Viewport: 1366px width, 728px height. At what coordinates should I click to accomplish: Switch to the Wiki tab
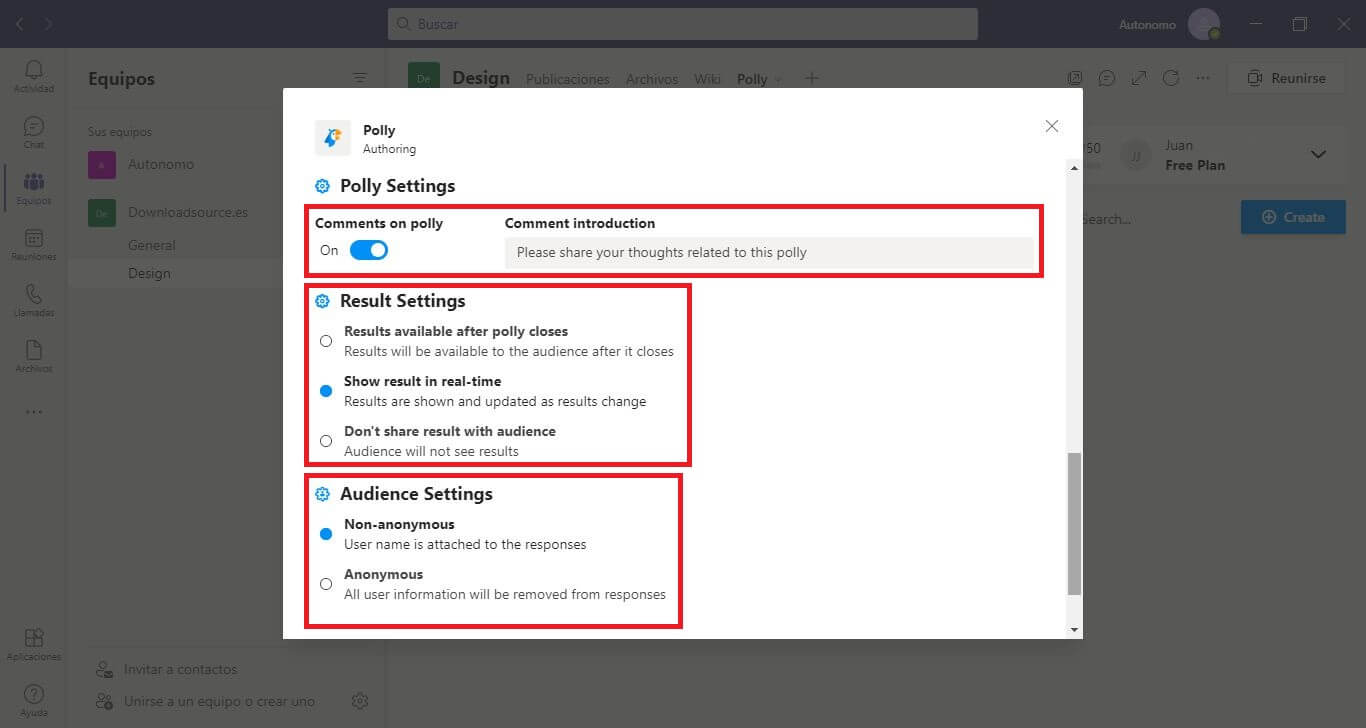[707, 79]
